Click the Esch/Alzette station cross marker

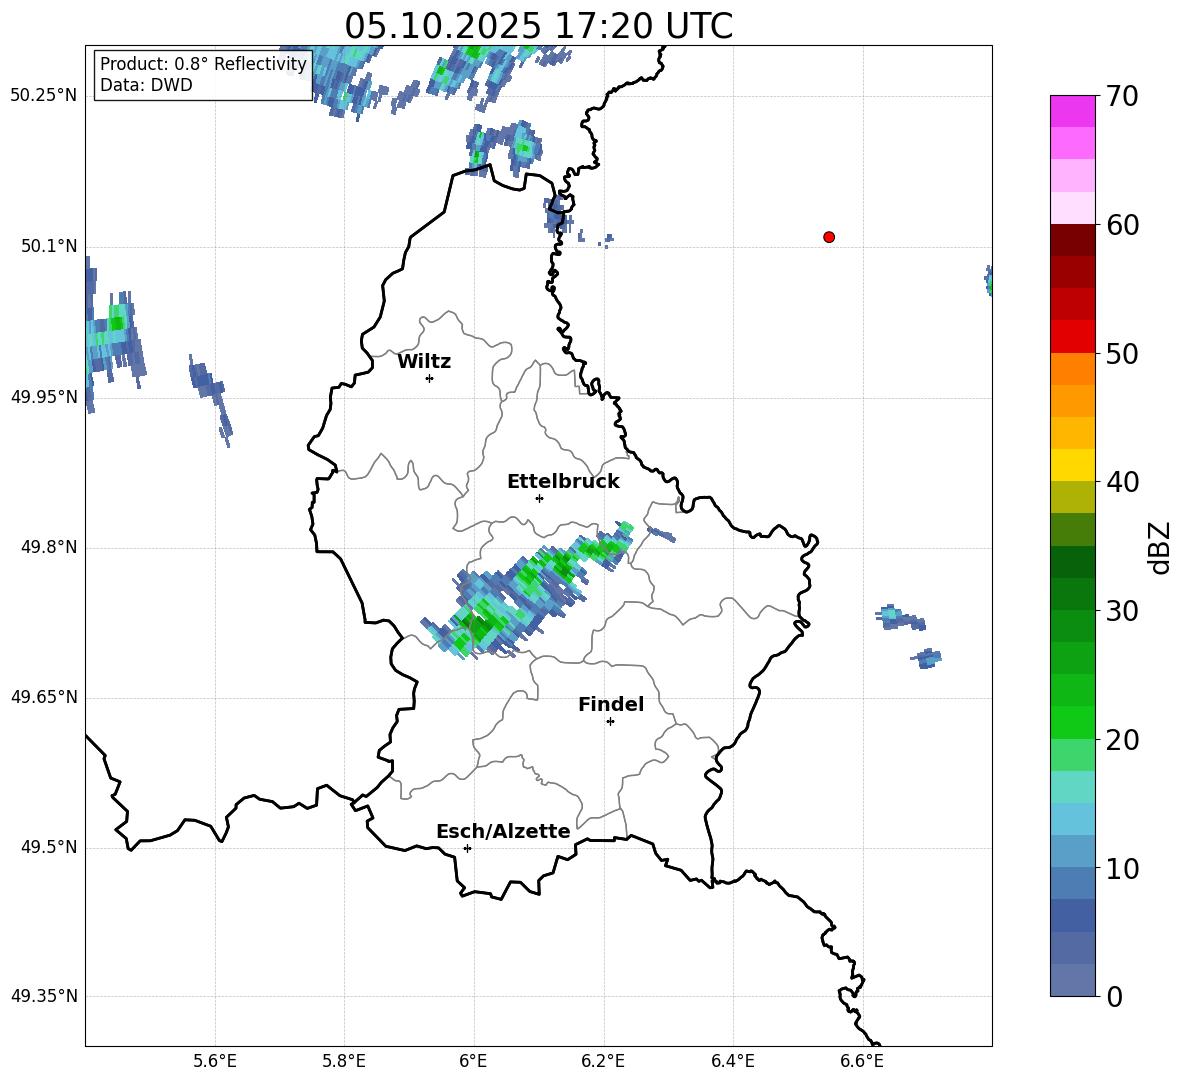click(x=467, y=848)
